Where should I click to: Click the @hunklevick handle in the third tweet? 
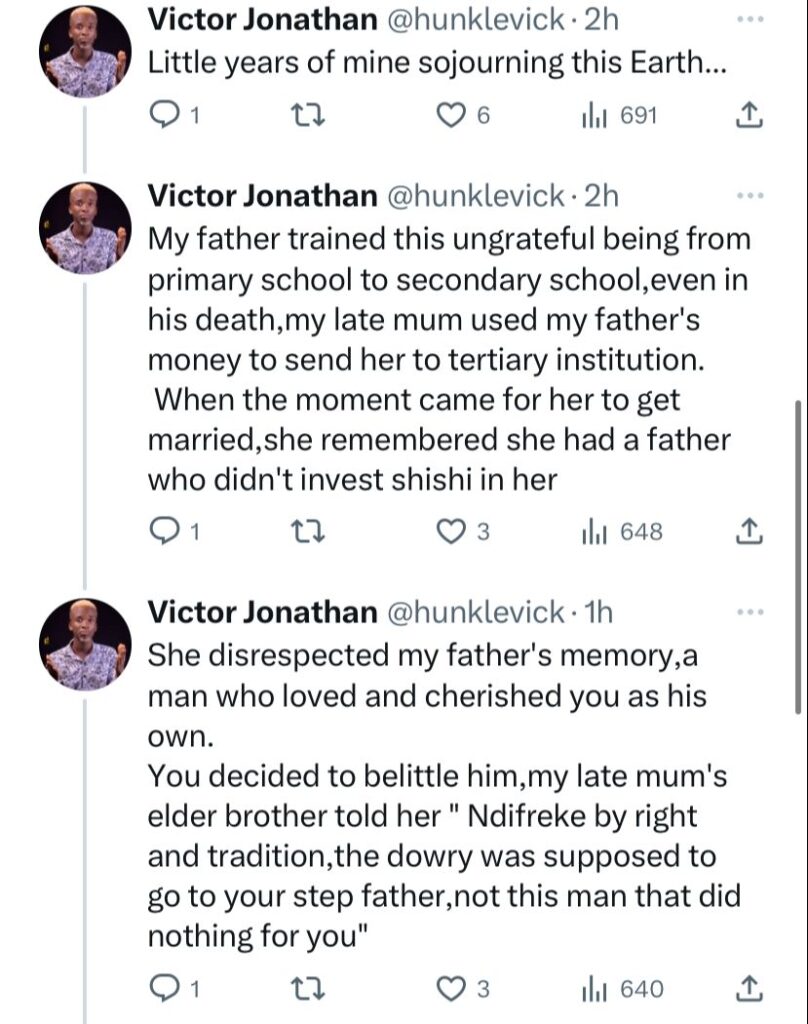tap(475, 613)
